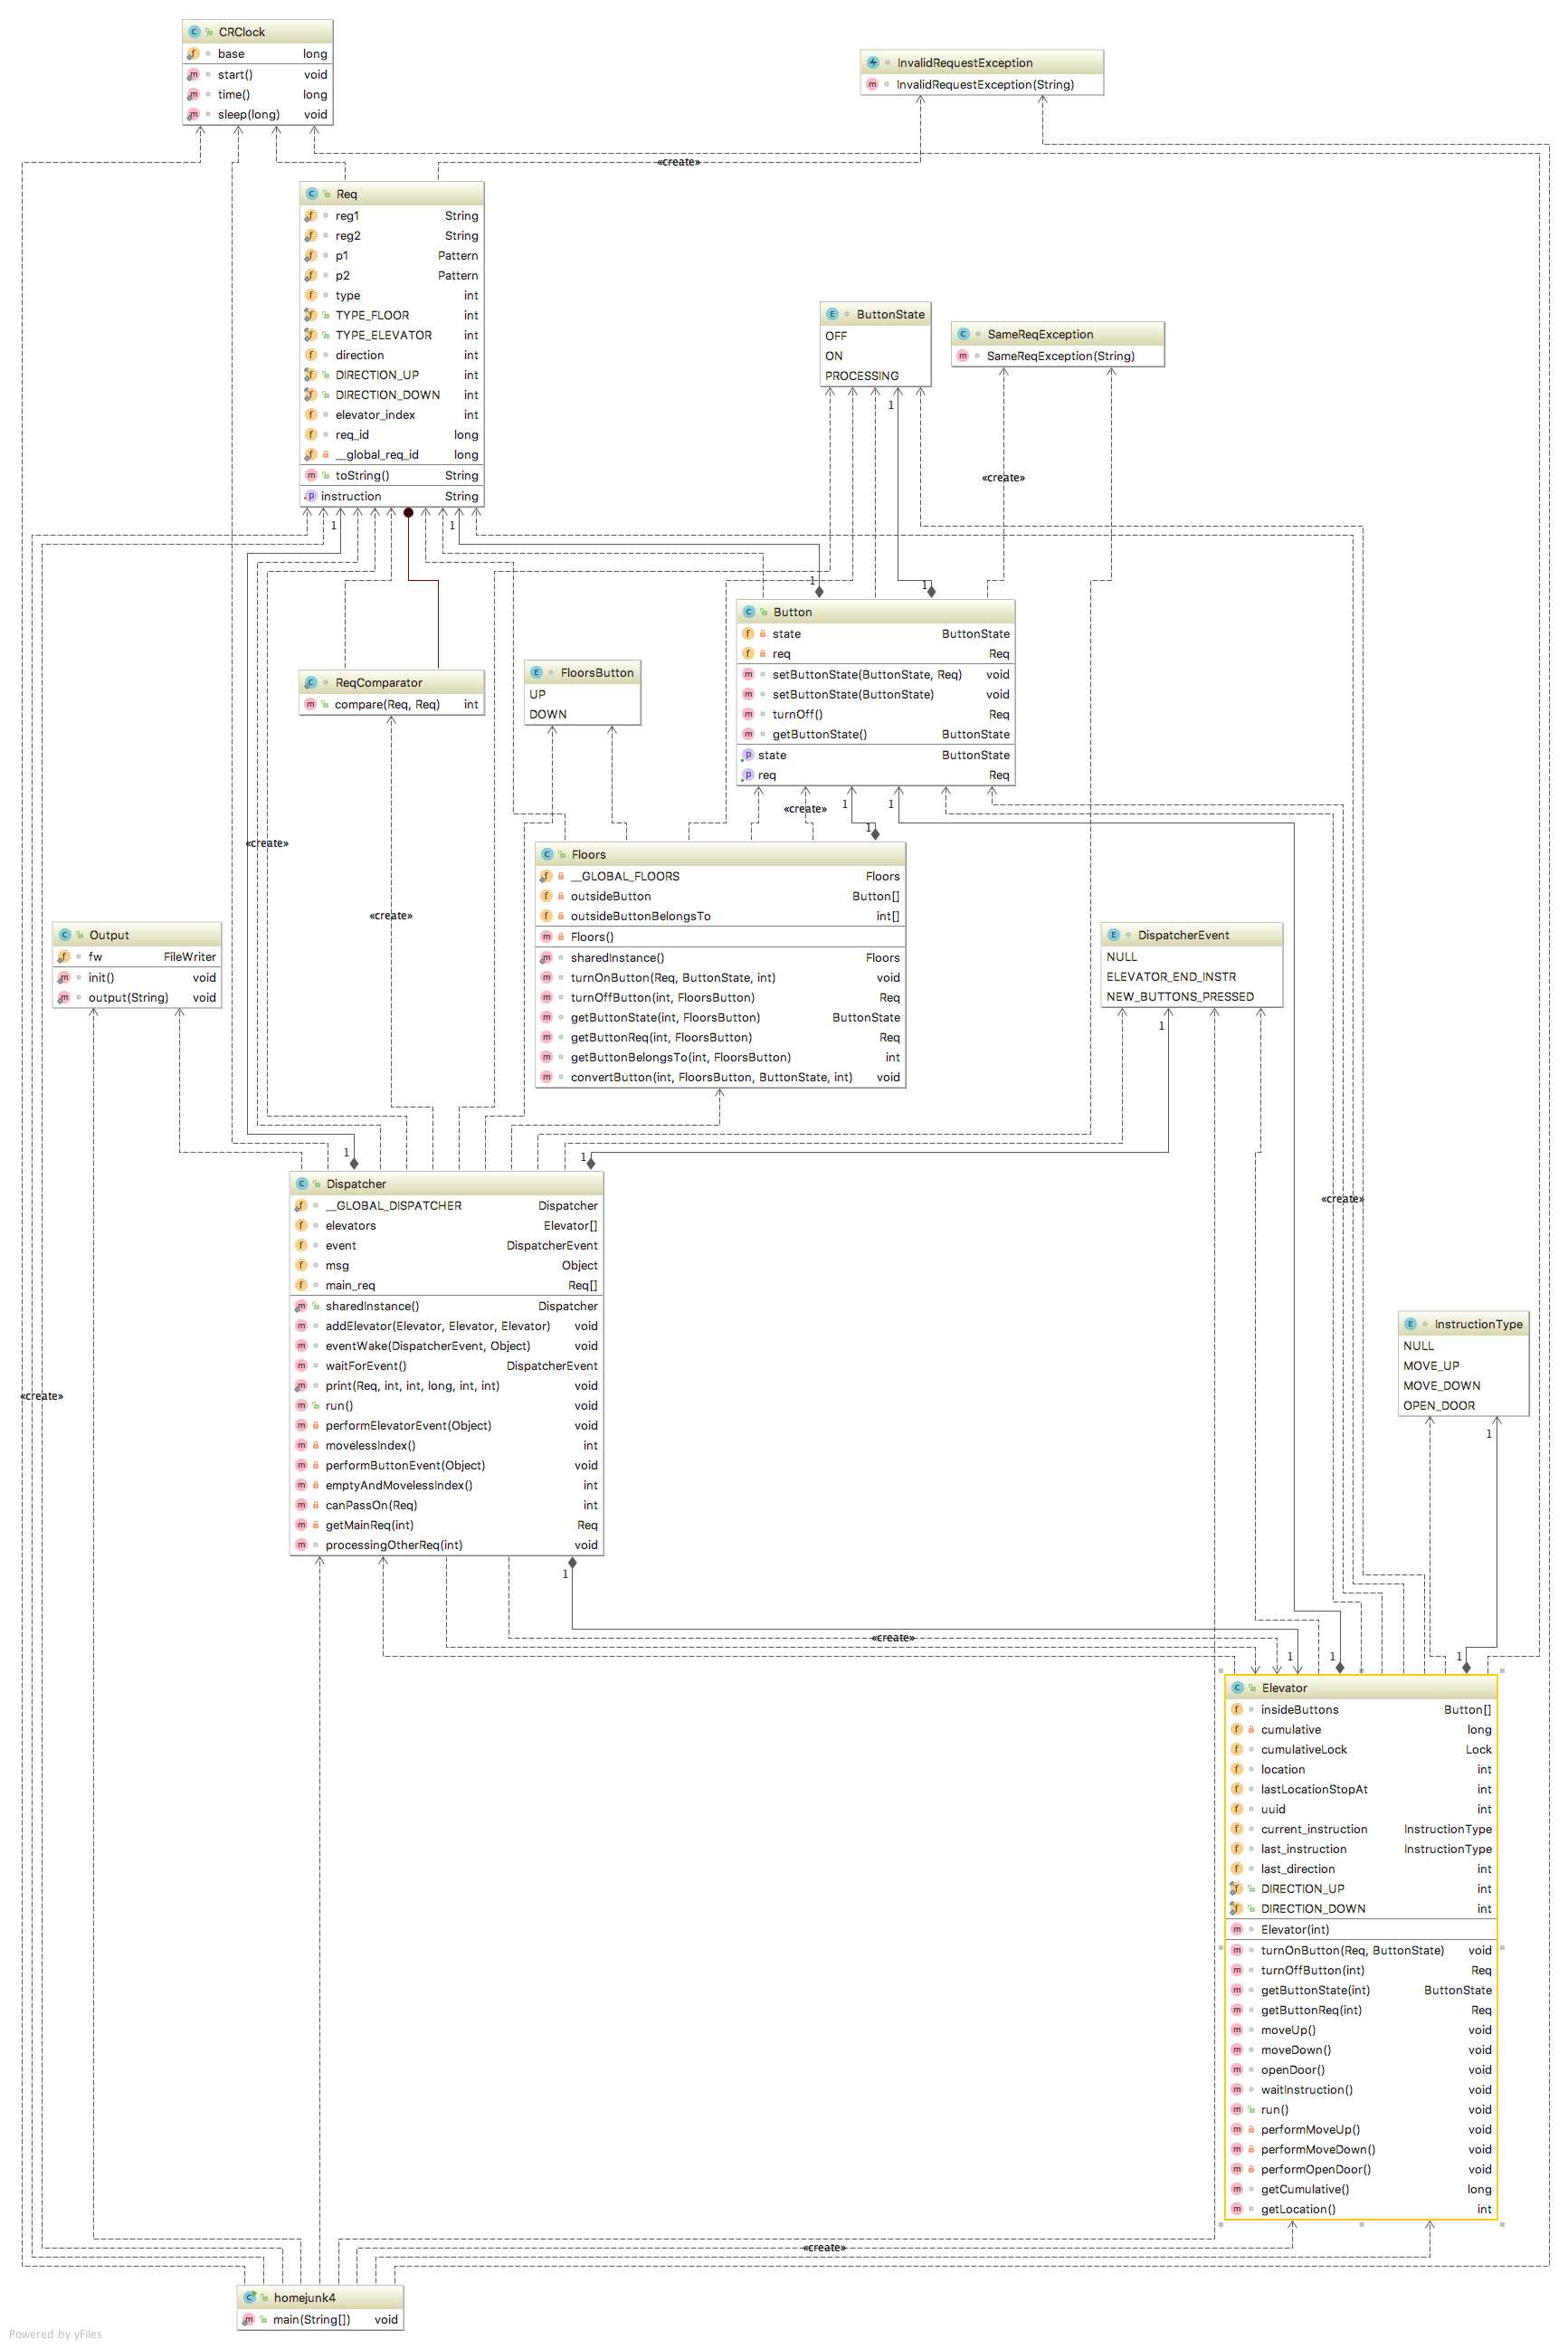Click the DIRECTION_DOWN field in Req
This screenshot has height=2349, width=1568.
(x=392, y=396)
